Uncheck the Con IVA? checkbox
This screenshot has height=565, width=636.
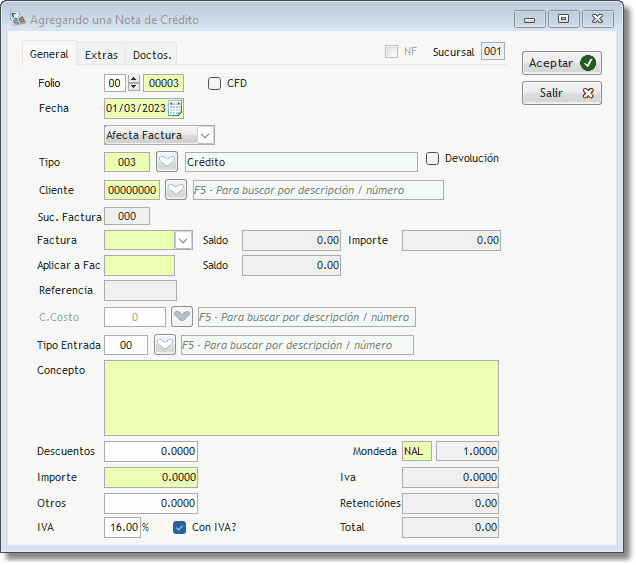click(179, 527)
